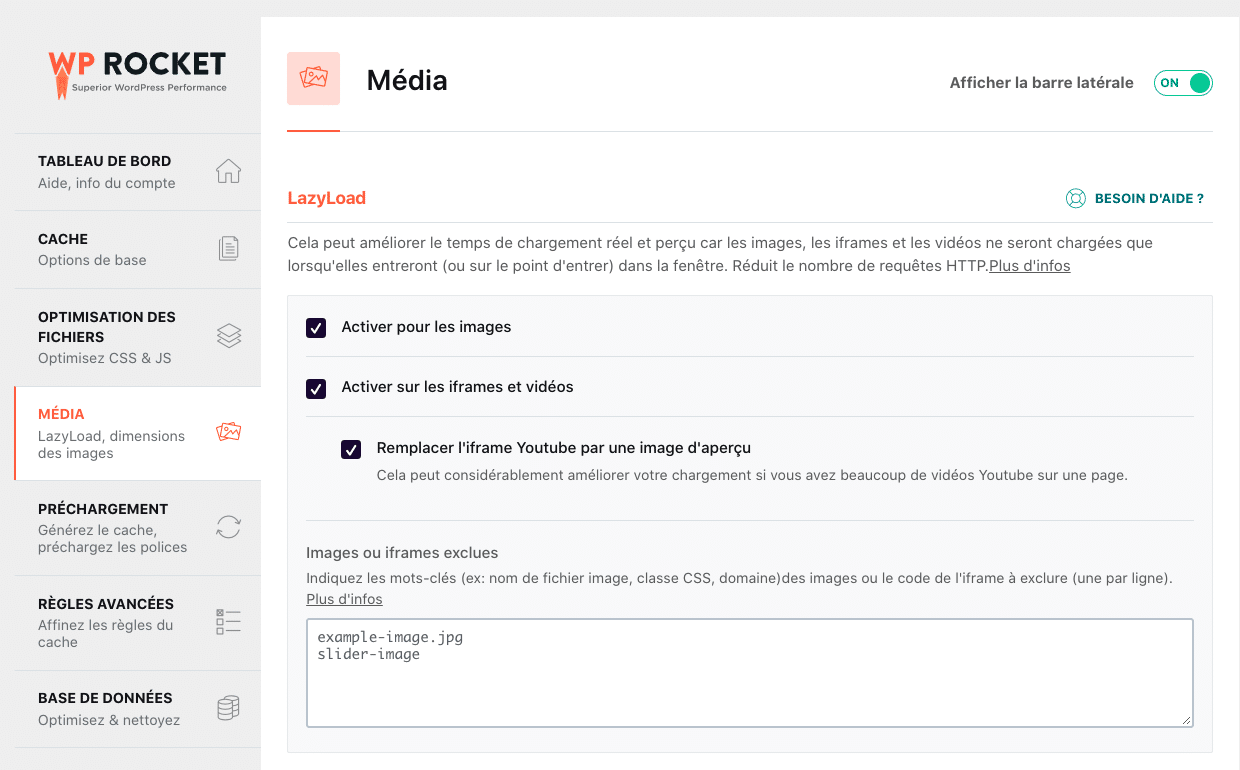Follow Plus d'infos link in LazyLoad description

click(x=1029, y=266)
